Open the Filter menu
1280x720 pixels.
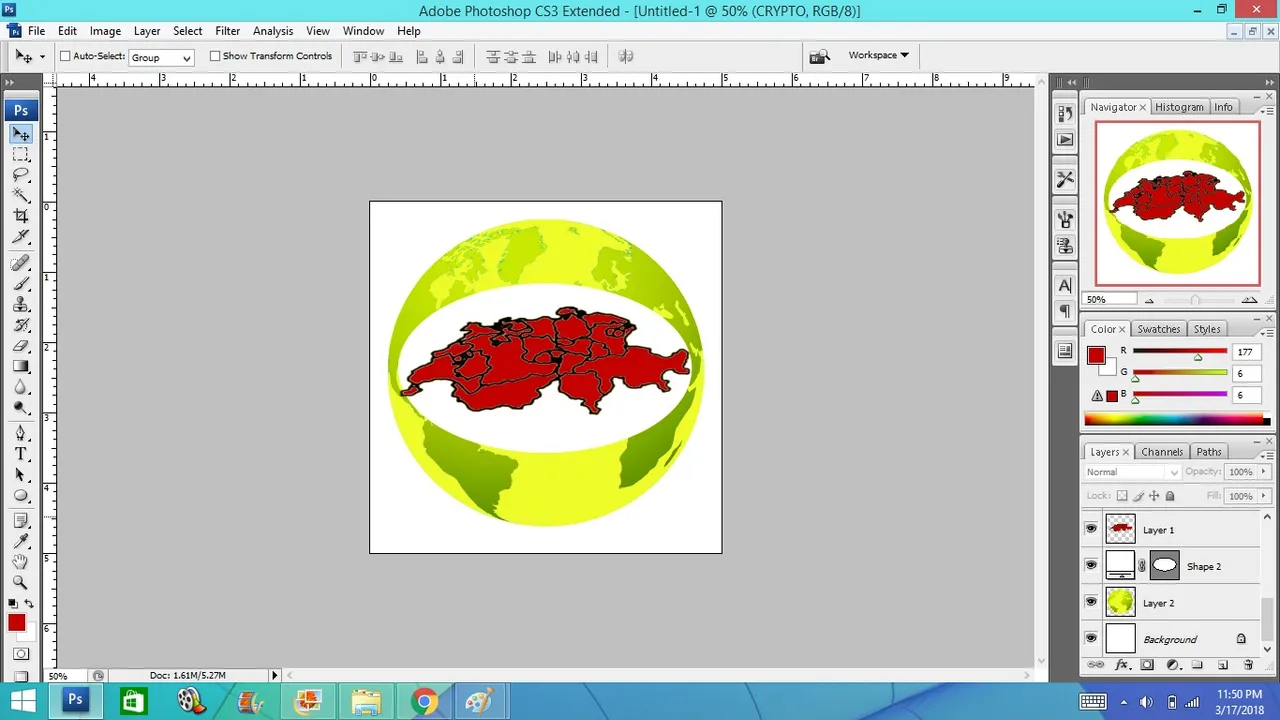pos(228,31)
